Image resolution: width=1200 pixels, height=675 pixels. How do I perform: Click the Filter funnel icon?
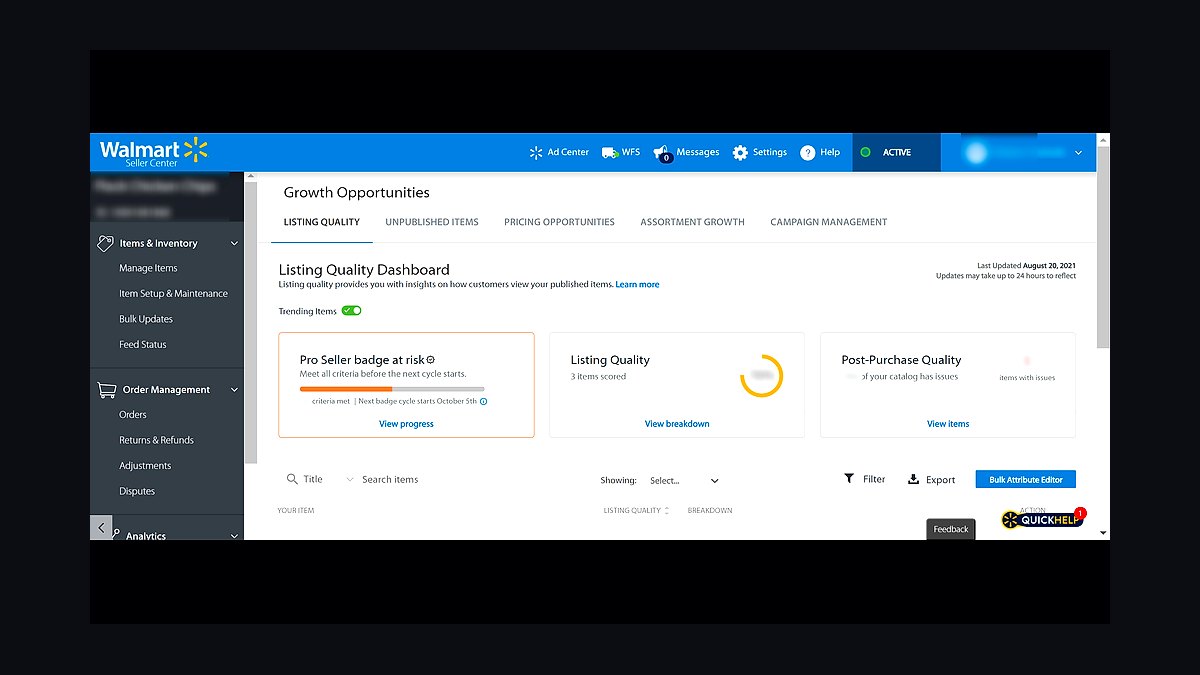849,479
